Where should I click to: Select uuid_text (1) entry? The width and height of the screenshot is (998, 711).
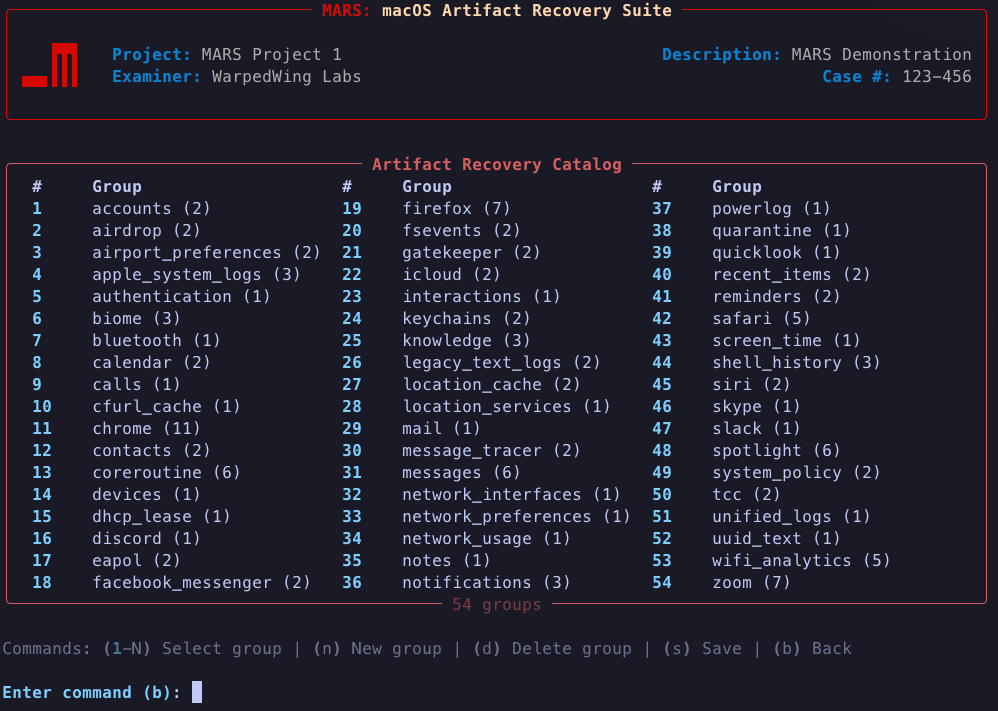(x=777, y=539)
